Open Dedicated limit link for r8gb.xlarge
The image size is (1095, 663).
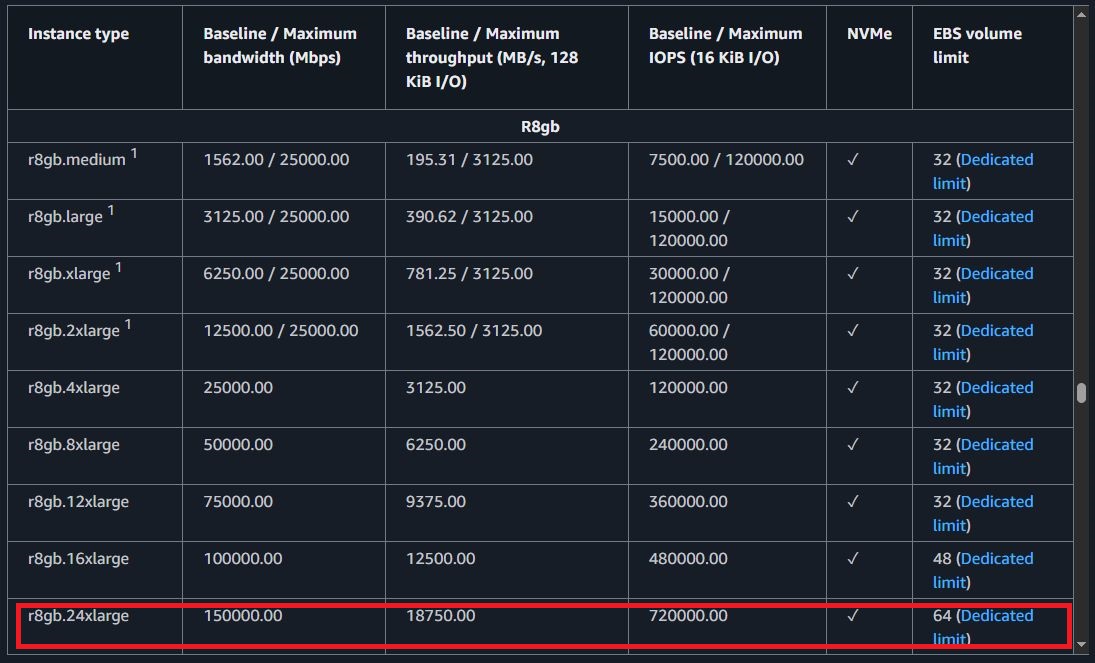tap(996, 274)
